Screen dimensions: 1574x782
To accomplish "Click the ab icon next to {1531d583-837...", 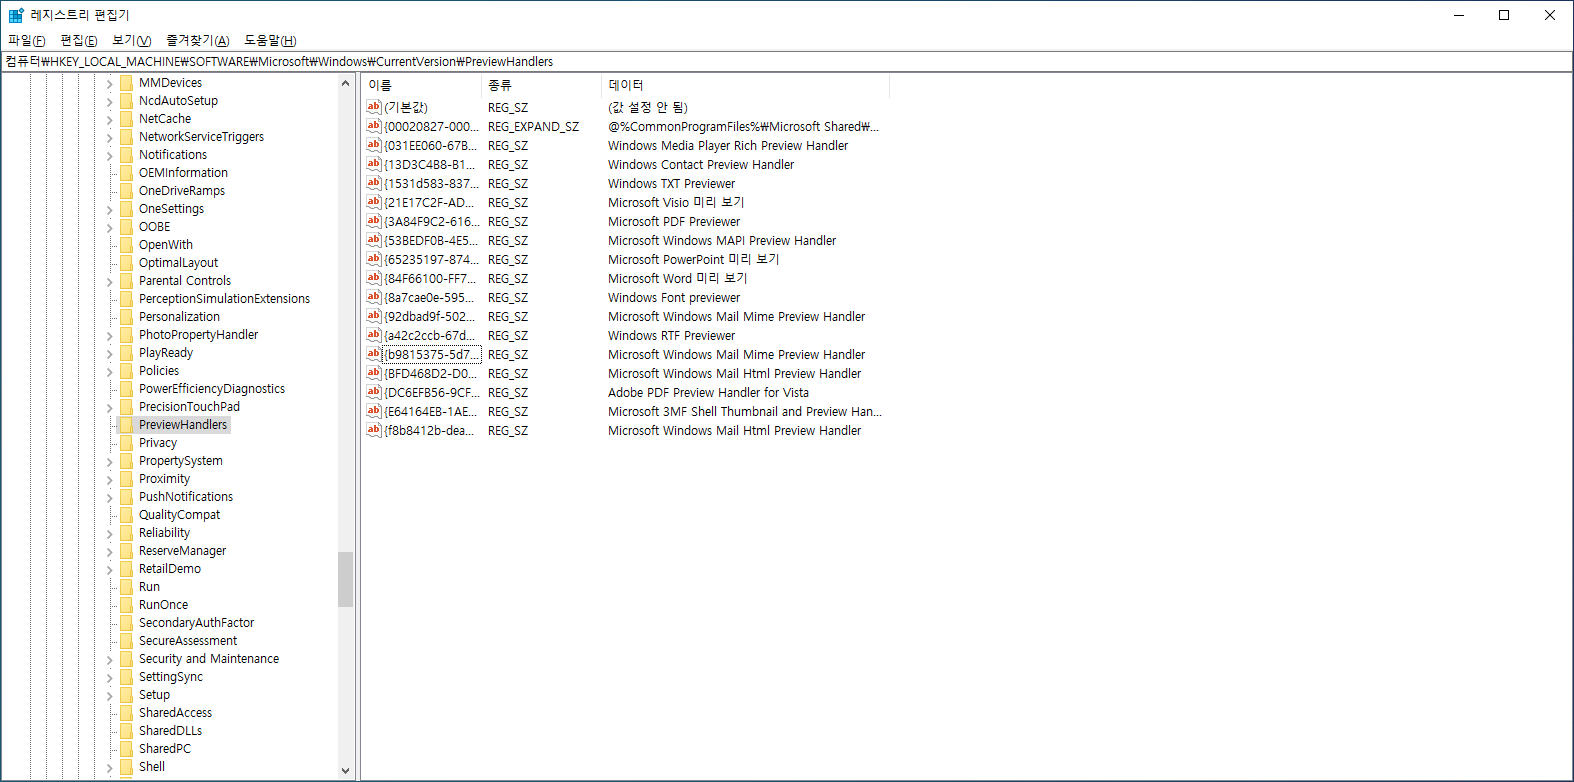I will [x=374, y=183].
